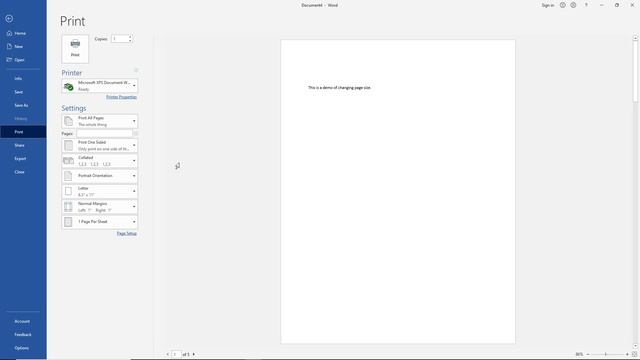Open the Printer Properties link
The width and height of the screenshot is (640, 360).
coord(121,97)
